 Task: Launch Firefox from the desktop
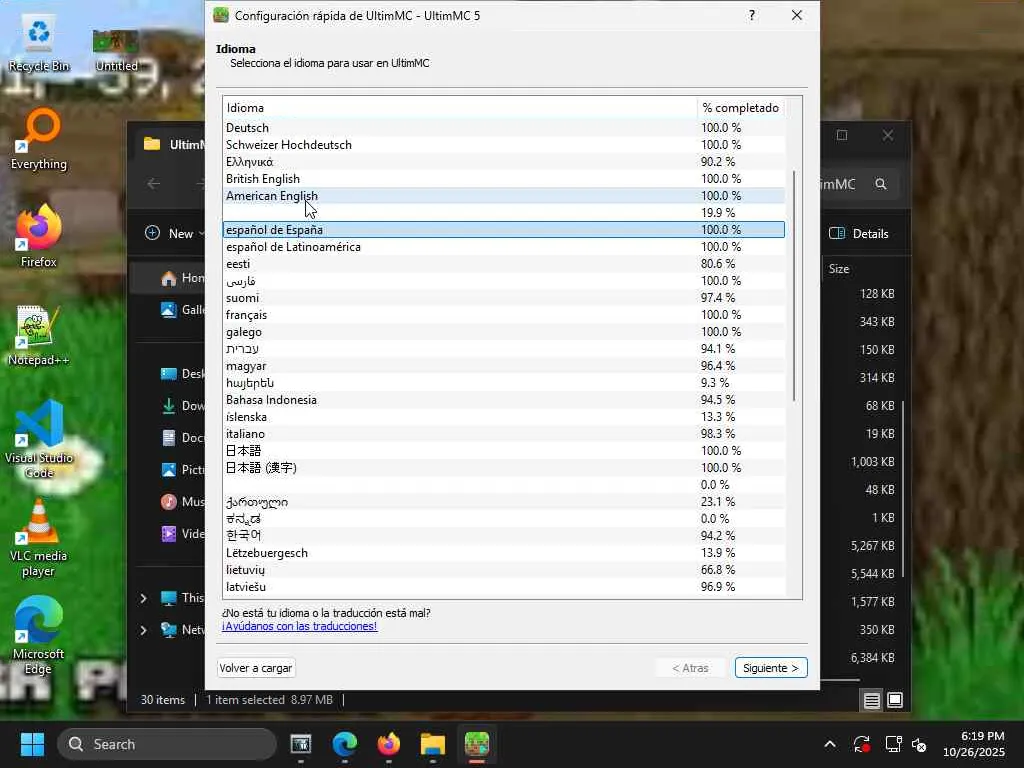click(39, 236)
